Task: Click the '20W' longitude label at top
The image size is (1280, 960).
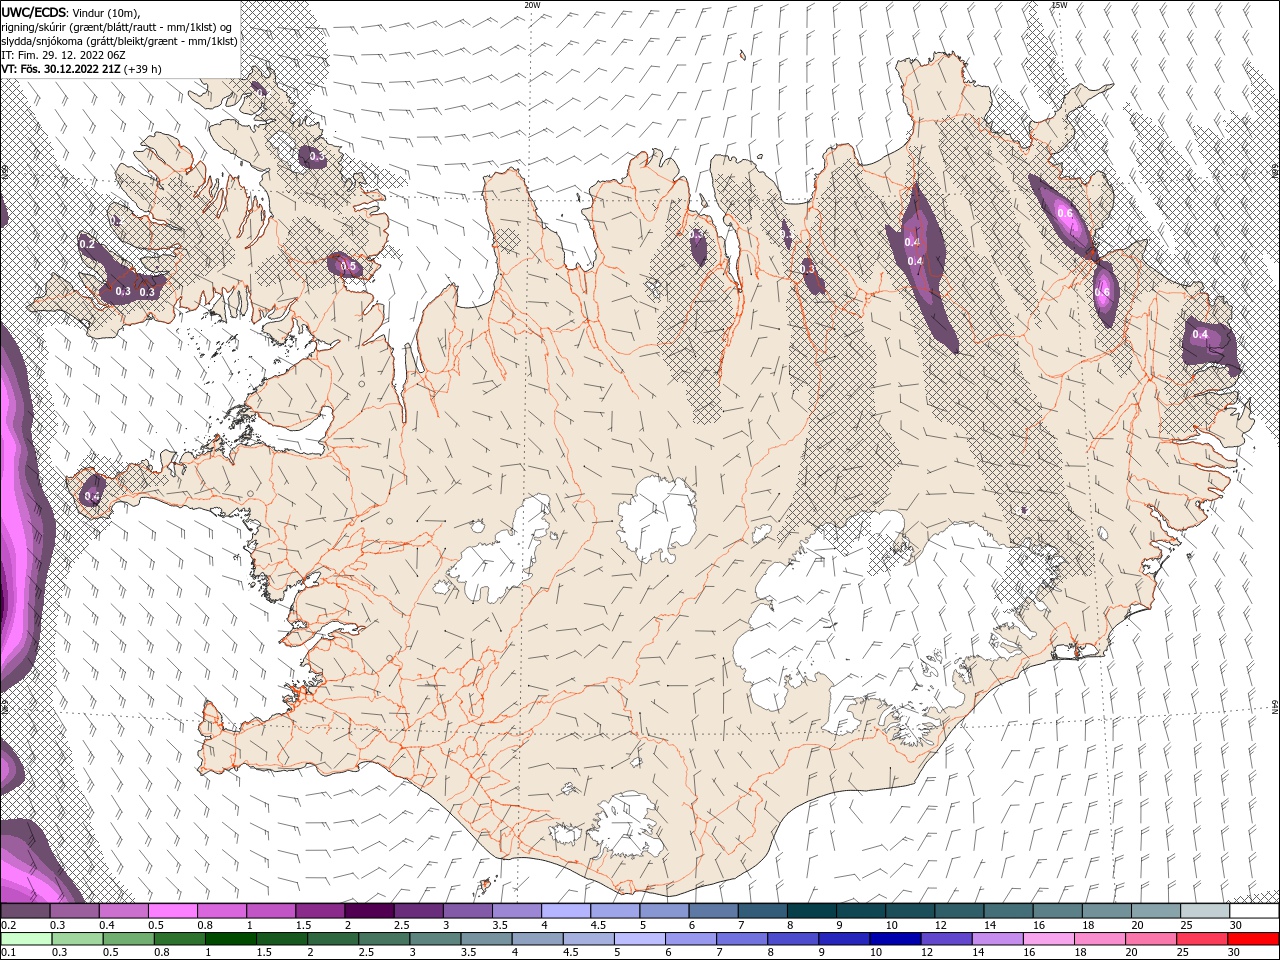Action: click(532, 5)
